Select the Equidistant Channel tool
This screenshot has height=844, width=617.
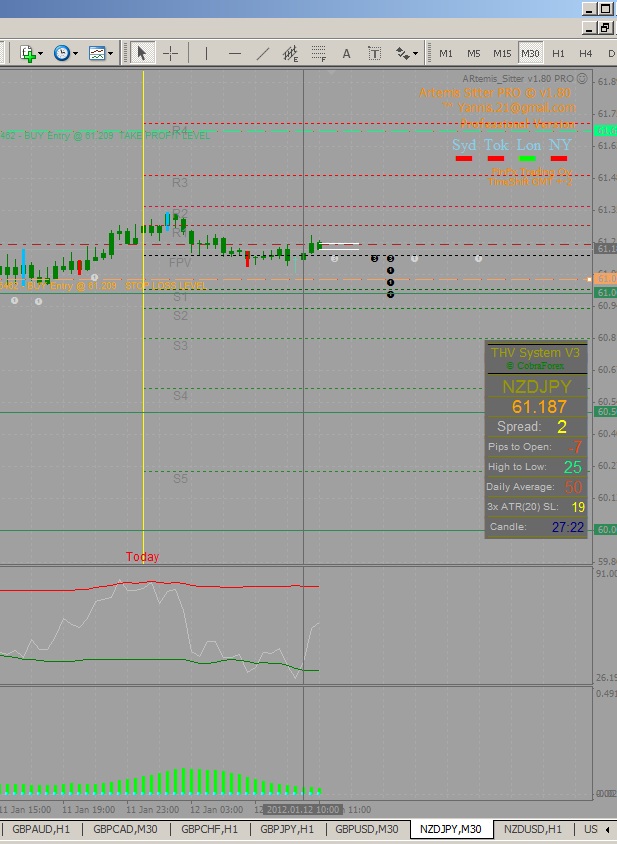290,53
